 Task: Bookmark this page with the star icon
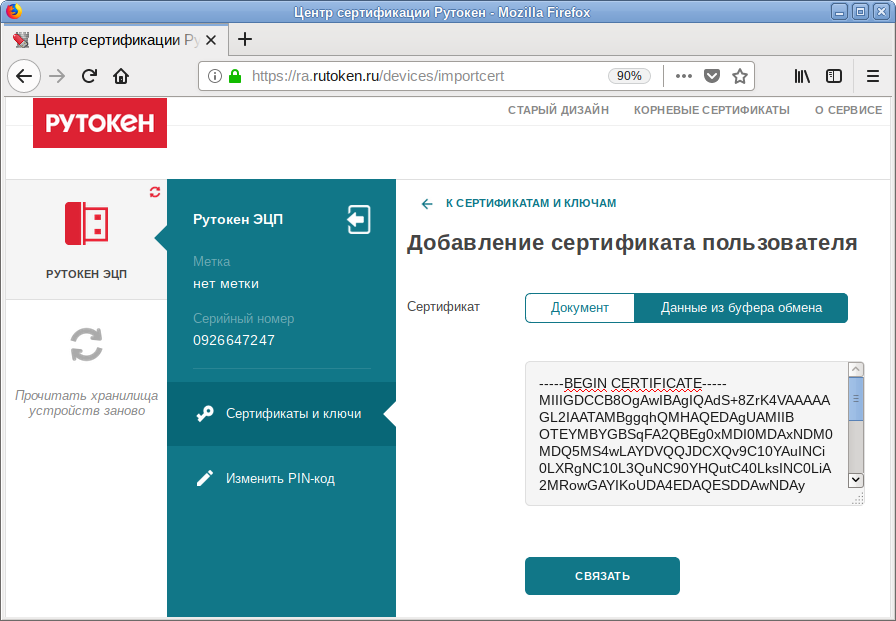click(740, 76)
